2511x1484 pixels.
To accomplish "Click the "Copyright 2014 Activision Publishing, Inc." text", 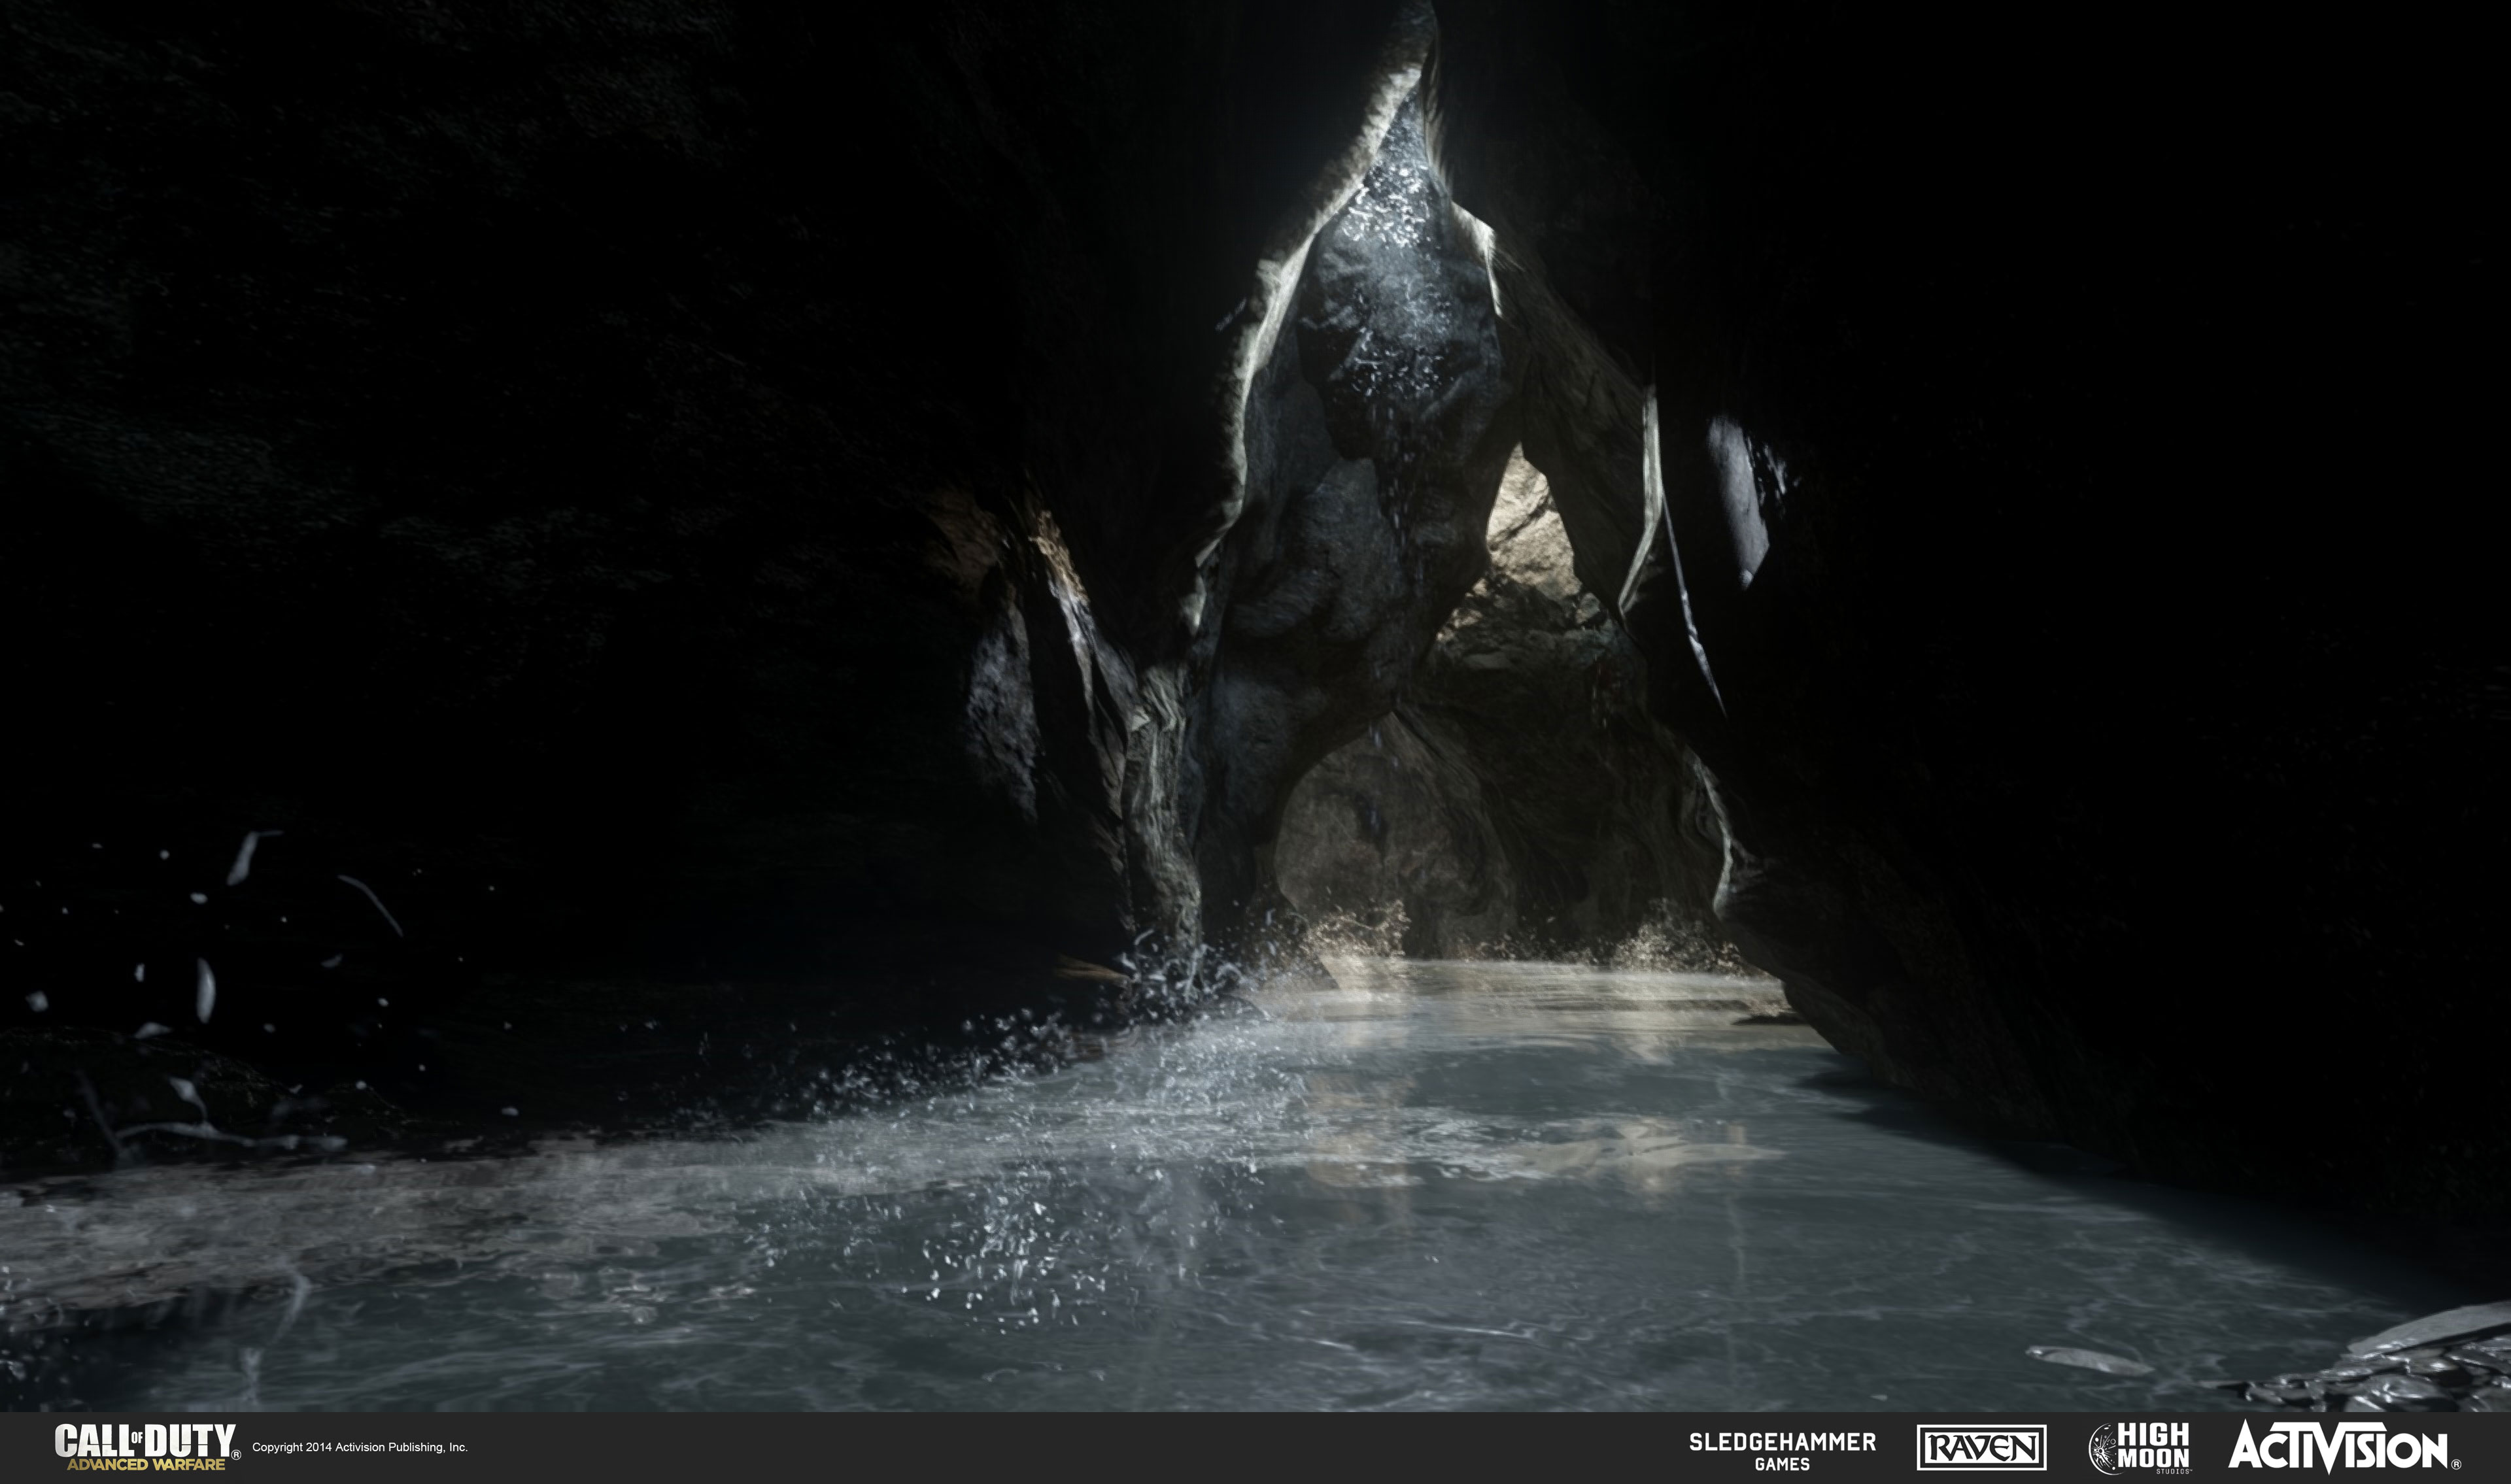I will pos(360,1447).
